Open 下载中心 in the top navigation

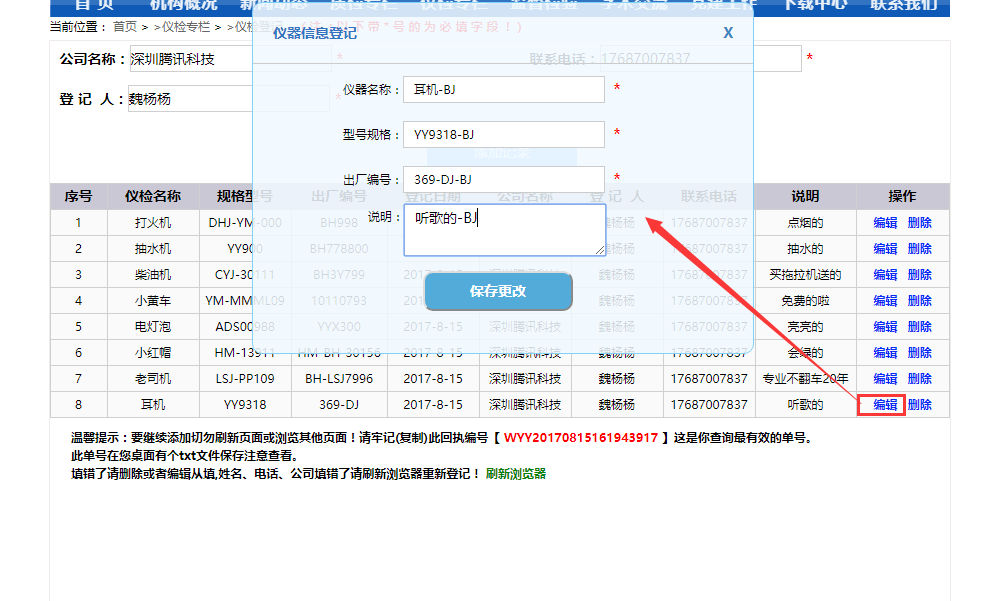pos(815,5)
